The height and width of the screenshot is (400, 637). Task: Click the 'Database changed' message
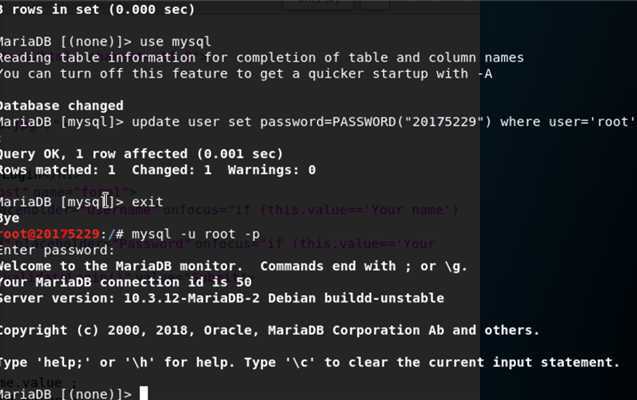(x=62, y=106)
